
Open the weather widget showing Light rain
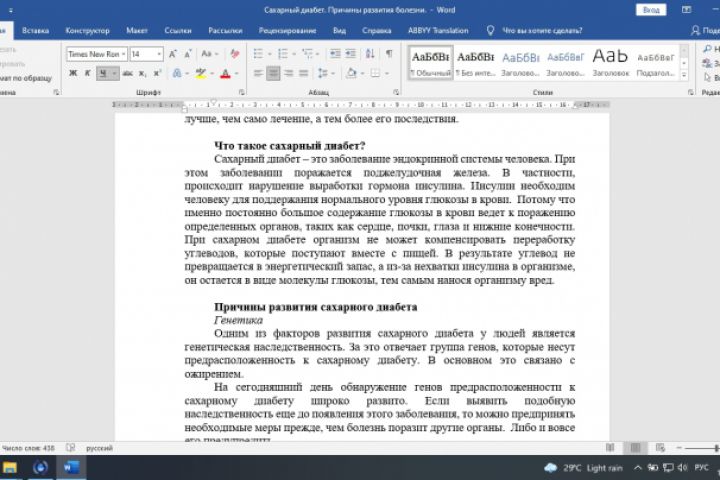583,468
